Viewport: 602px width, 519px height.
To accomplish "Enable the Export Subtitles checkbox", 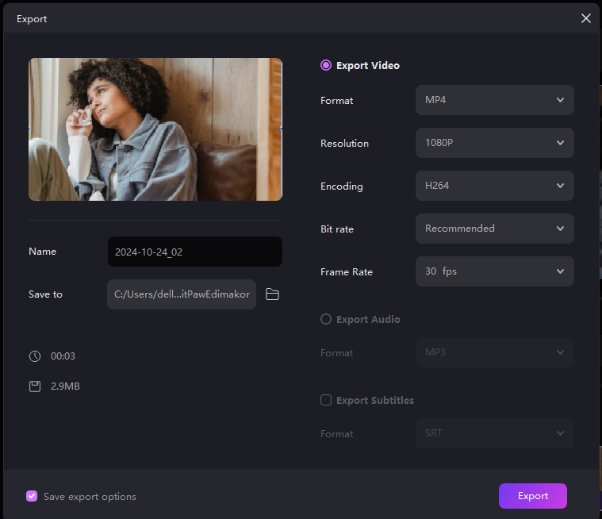I will 326,400.
